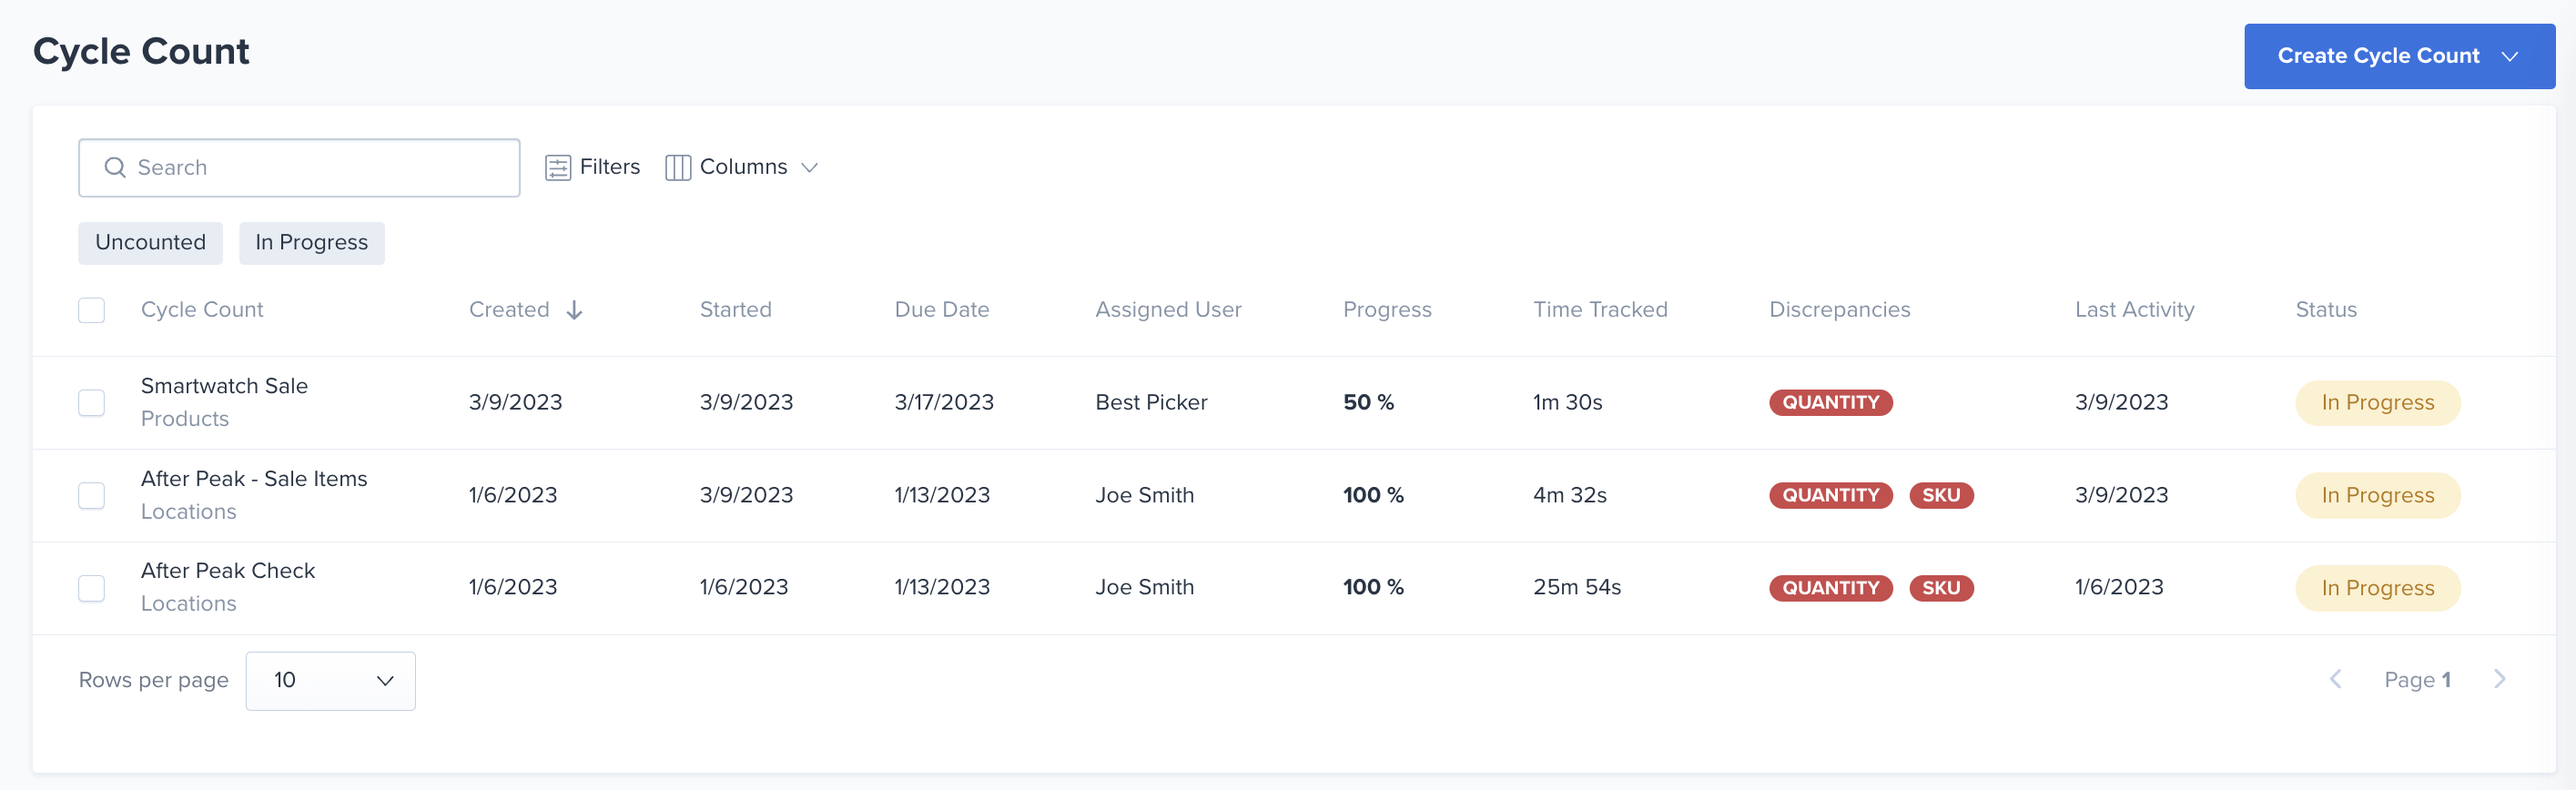Click QUANTITY badge for Smartwatch Sale
Viewport: 2576px width, 790px height.
pyautogui.click(x=1830, y=402)
